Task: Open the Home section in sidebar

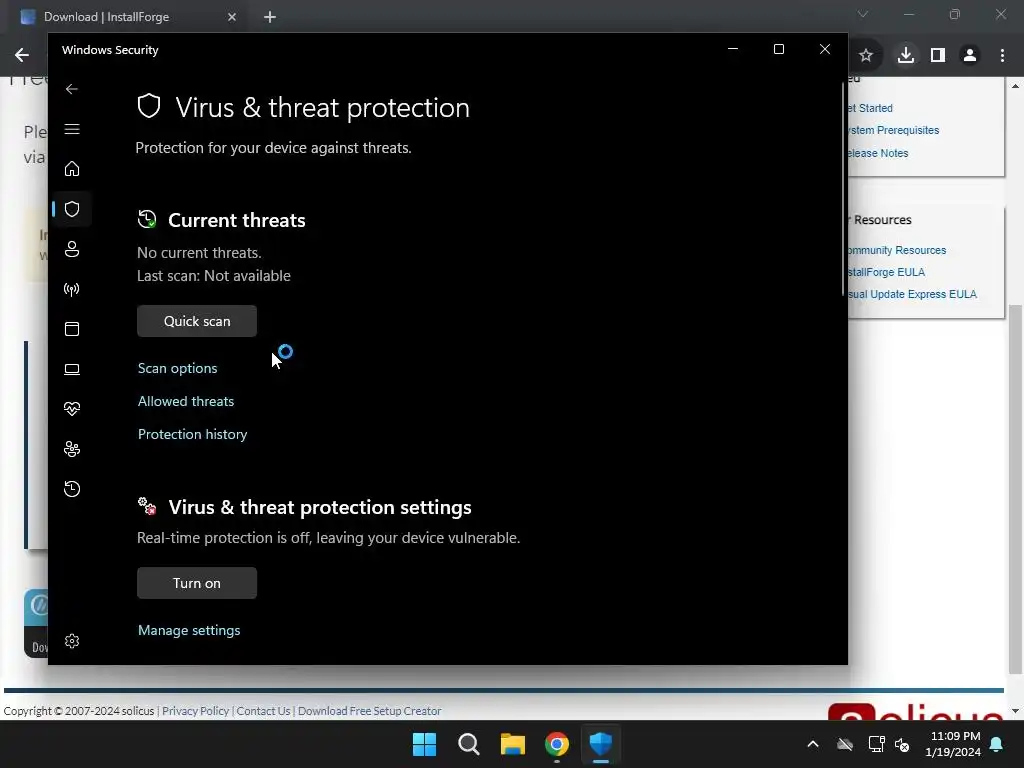Action: [x=72, y=169]
